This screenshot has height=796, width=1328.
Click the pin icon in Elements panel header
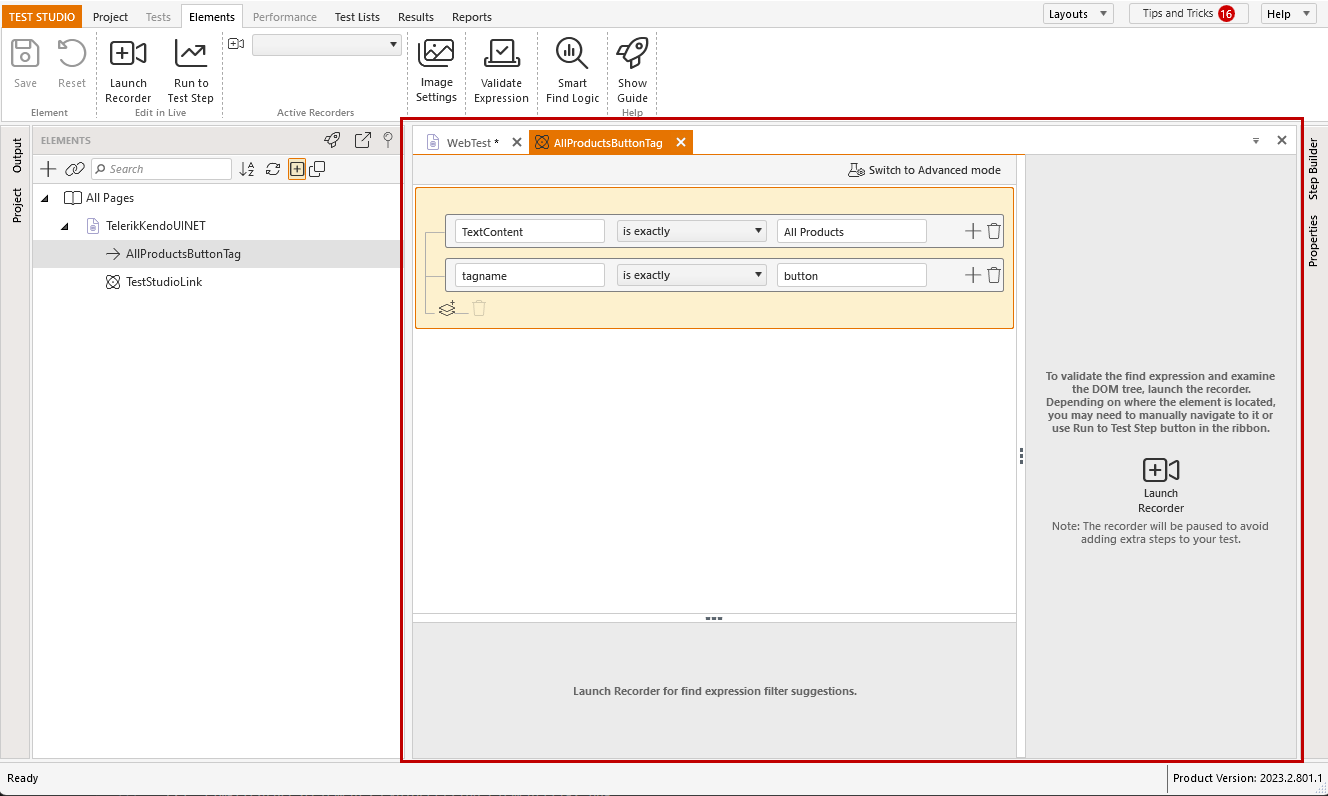[x=389, y=140]
